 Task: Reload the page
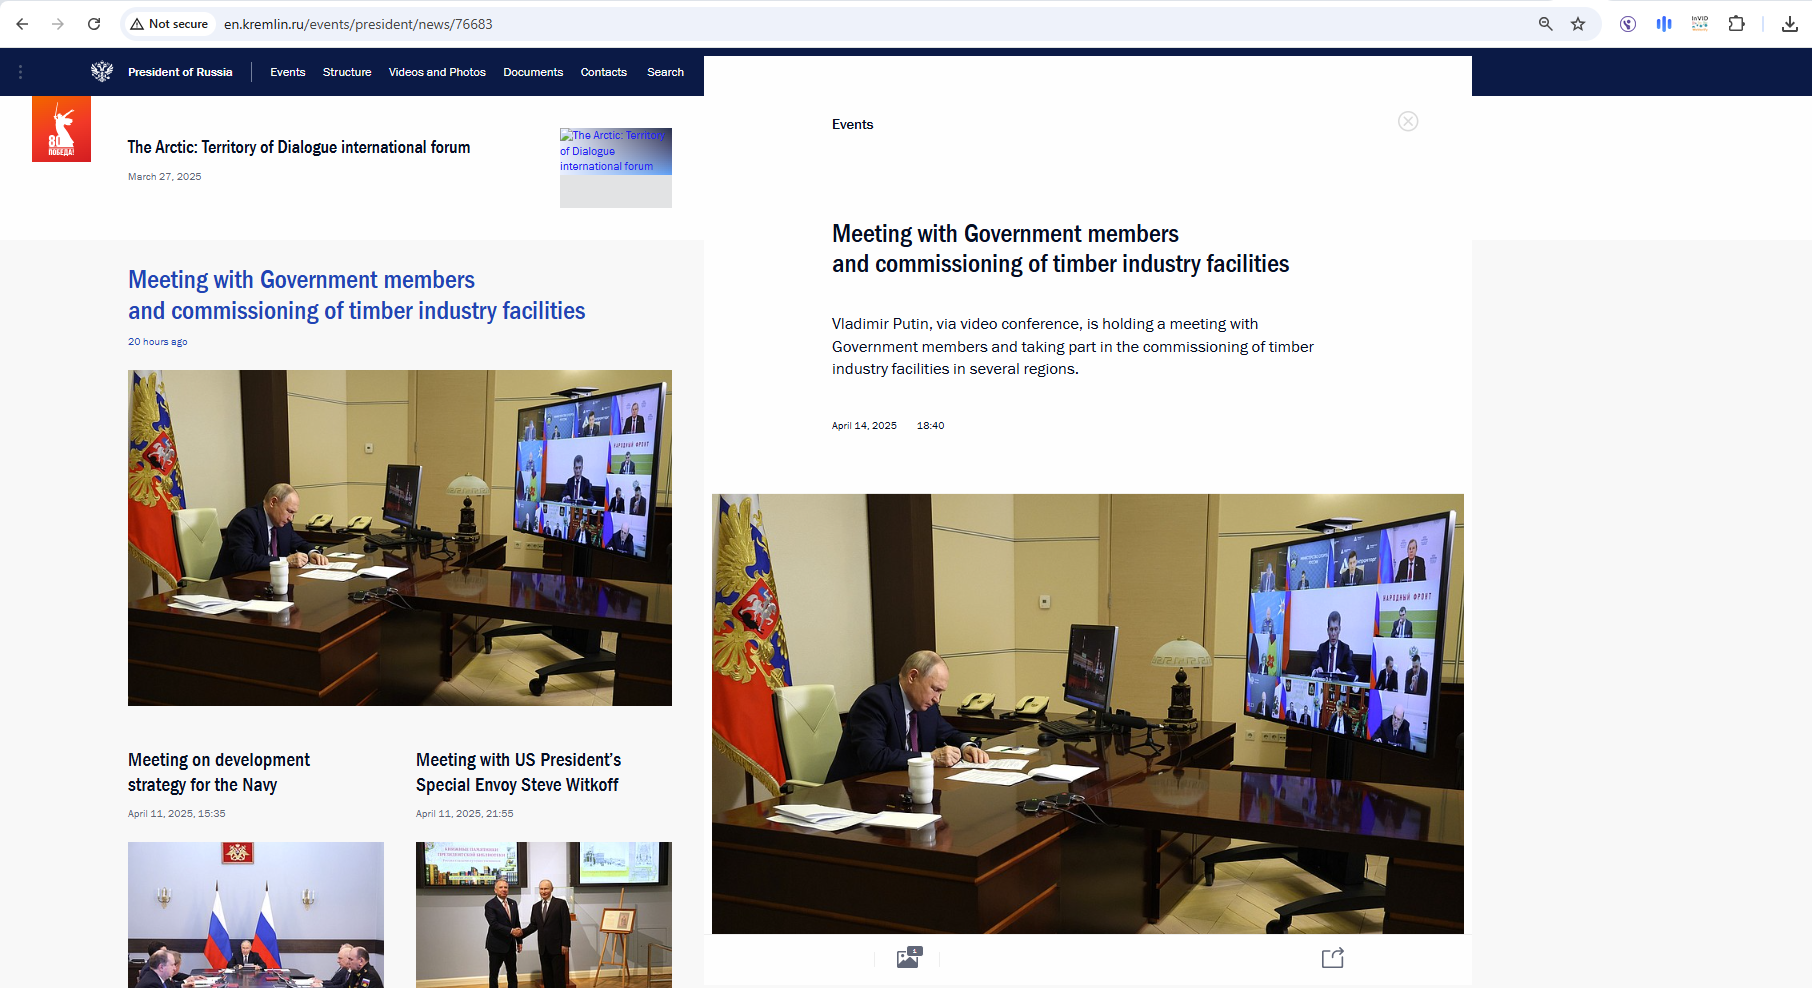tap(94, 24)
